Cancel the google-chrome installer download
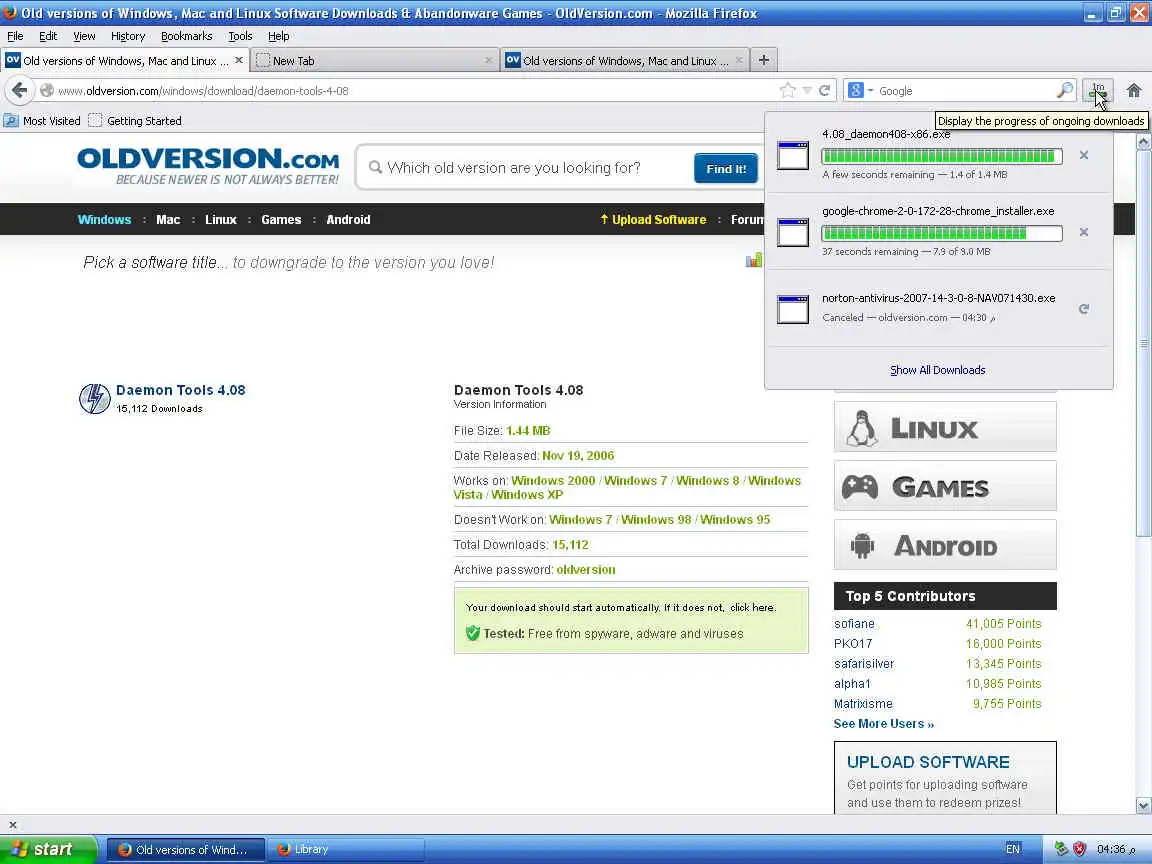This screenshot has width=1152, height=864. pos(1084,232)
